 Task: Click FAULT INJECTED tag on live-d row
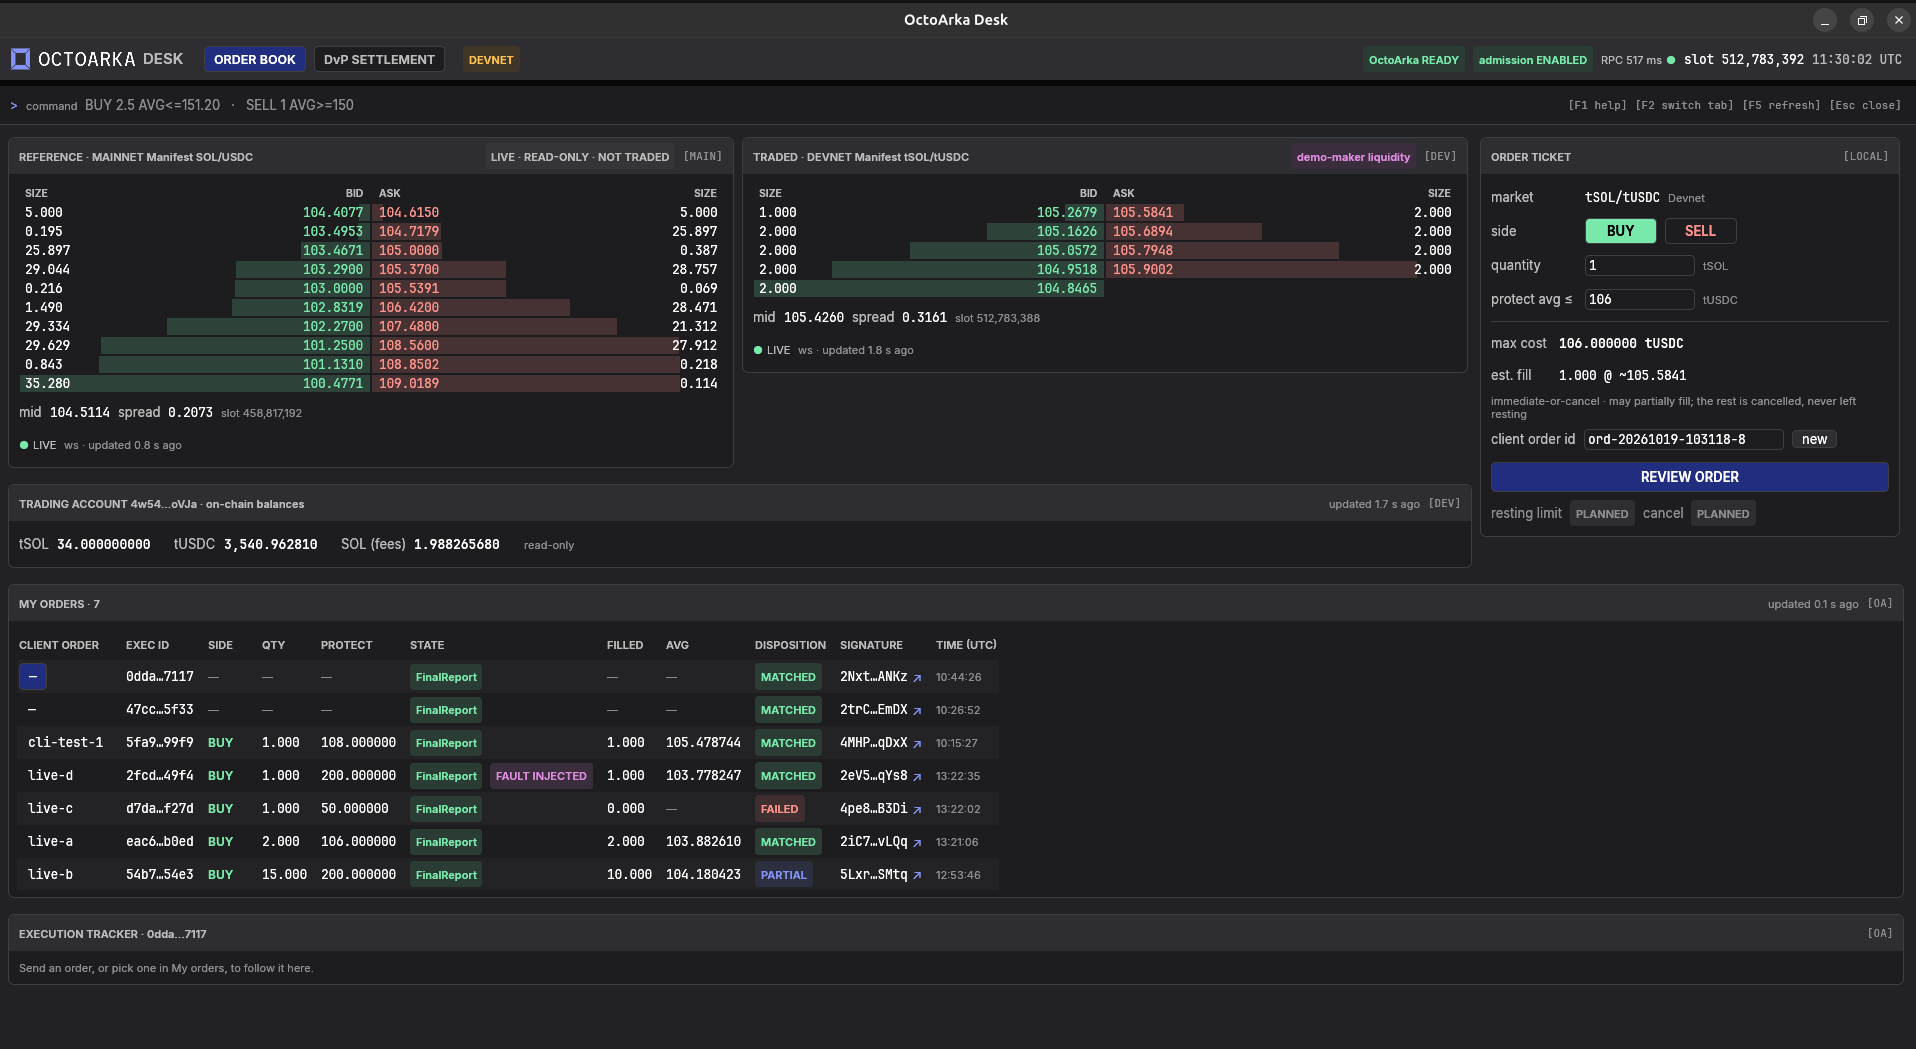541,776
